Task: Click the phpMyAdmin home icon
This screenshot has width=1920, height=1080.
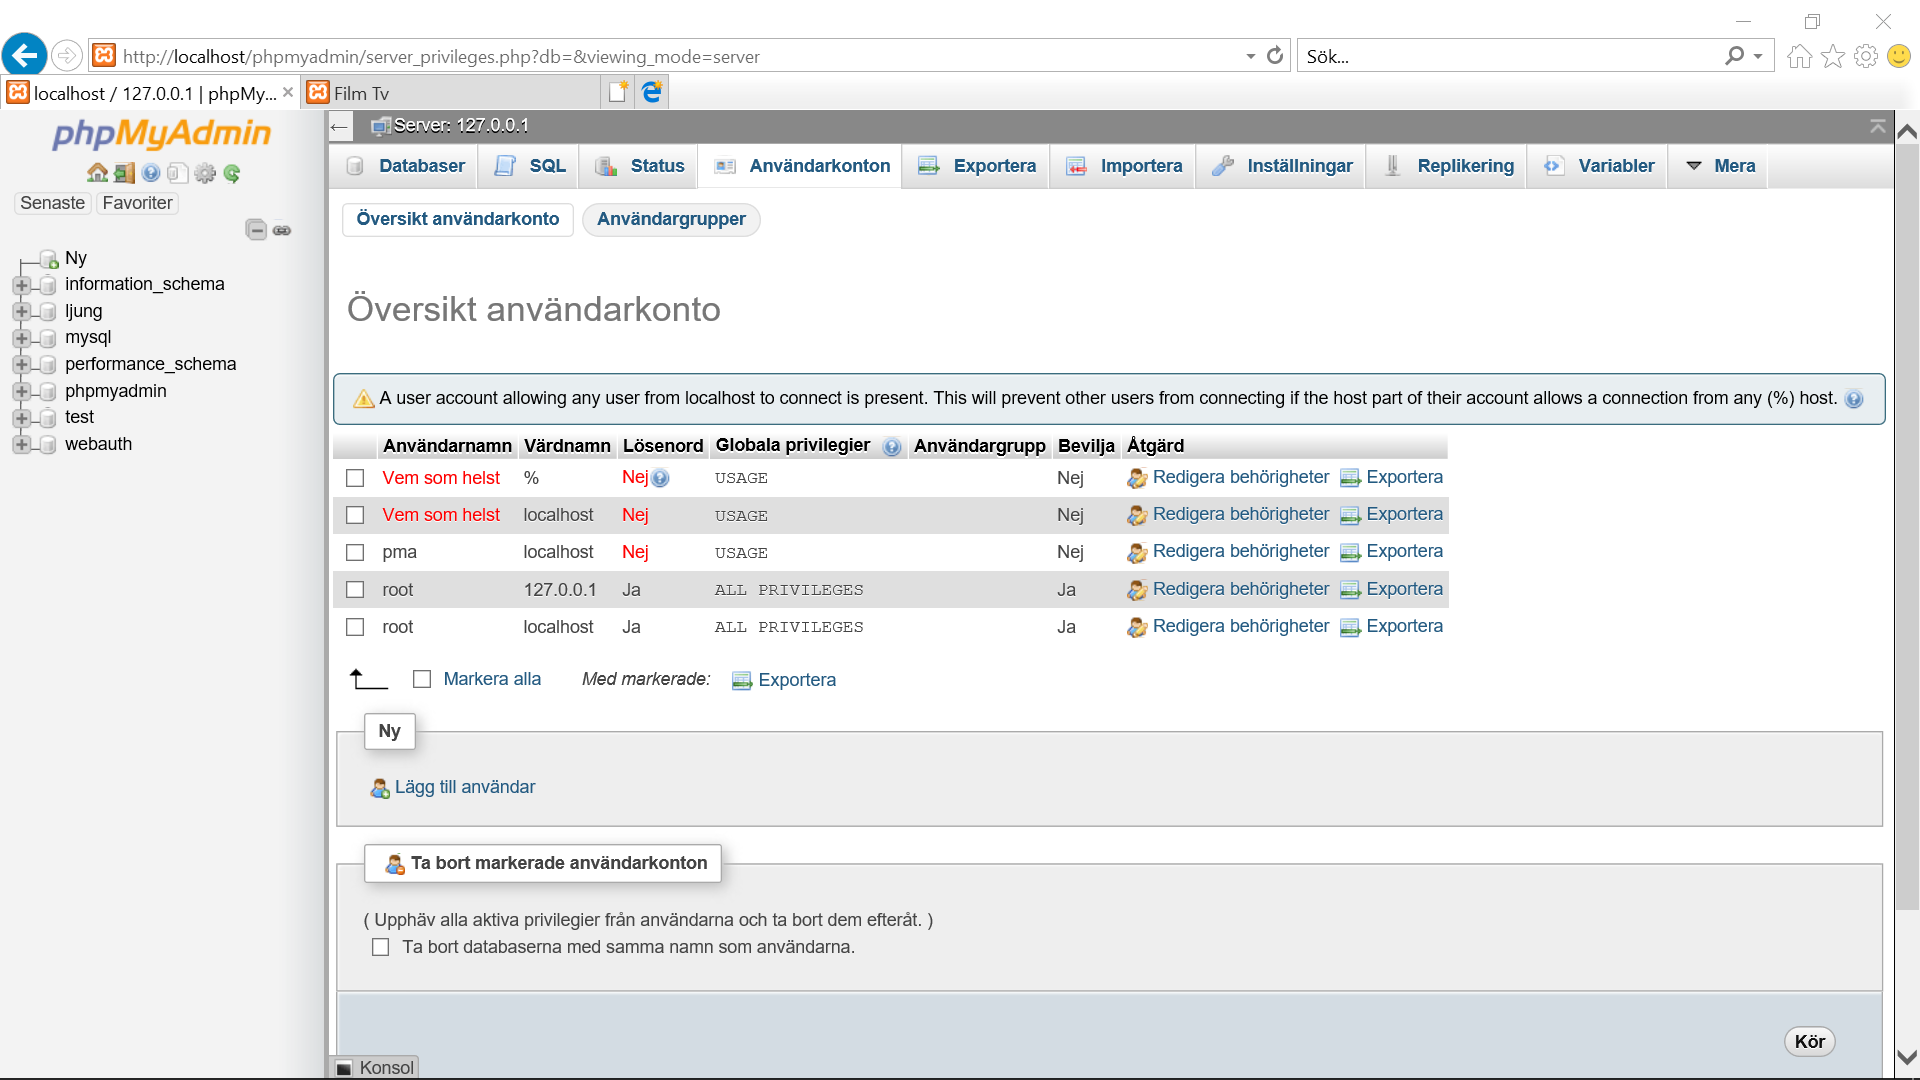Action: [97, 173]
